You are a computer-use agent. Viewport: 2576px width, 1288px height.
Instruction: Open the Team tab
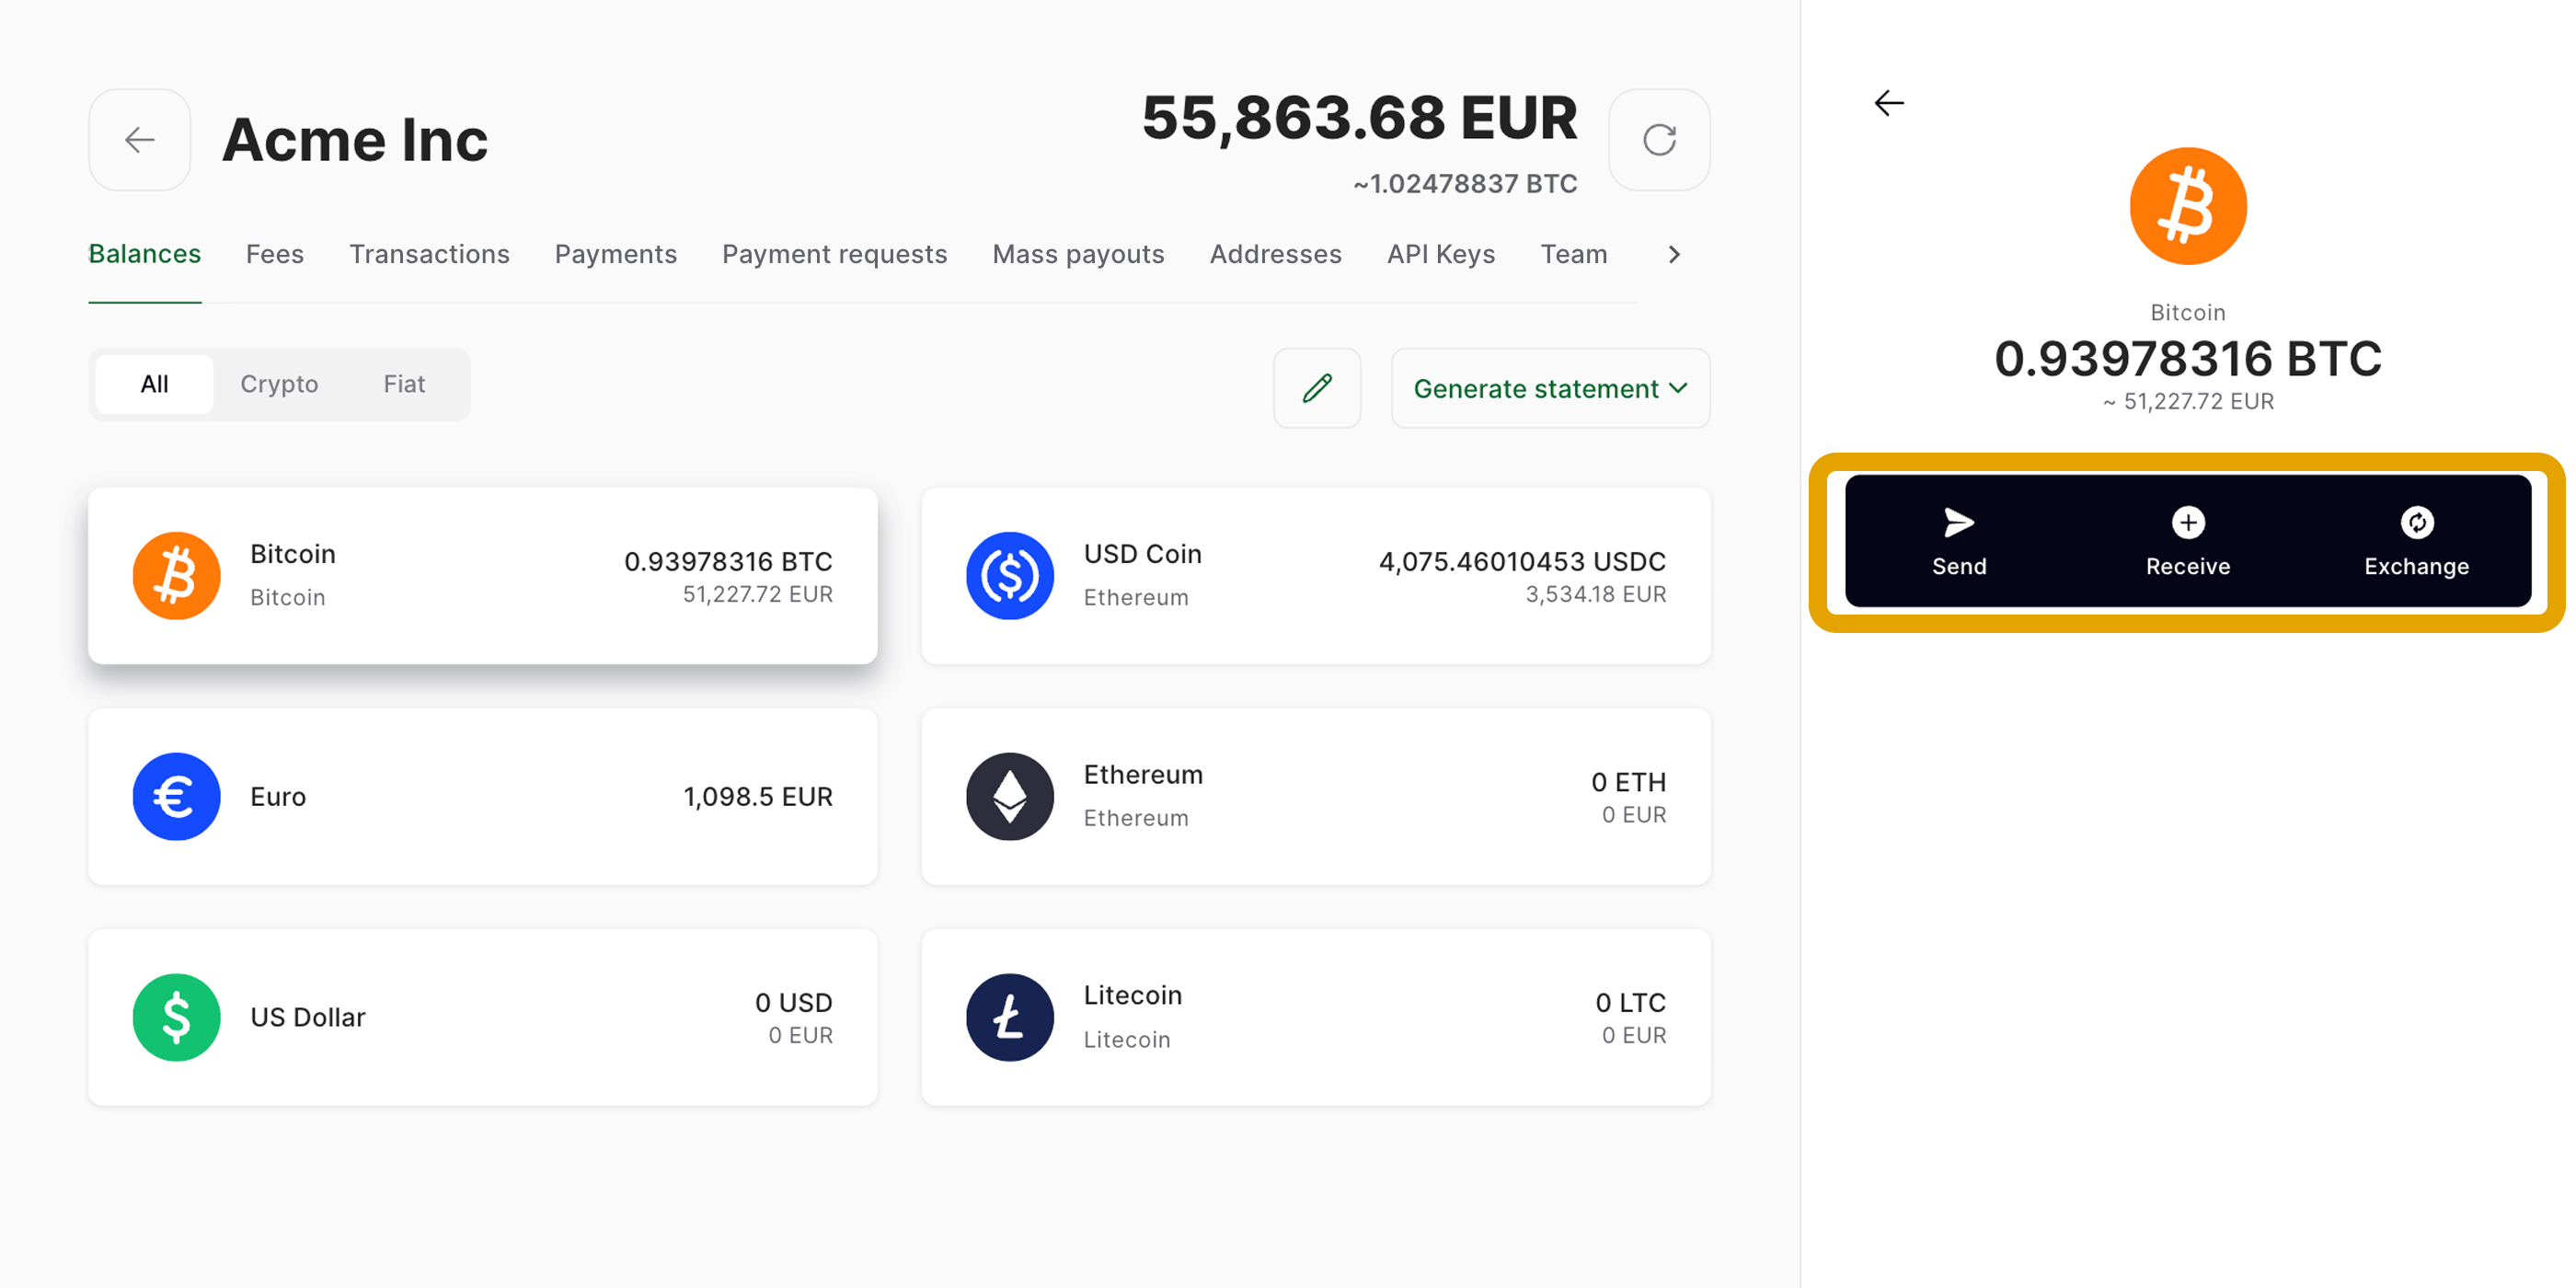click(1574, 254)
